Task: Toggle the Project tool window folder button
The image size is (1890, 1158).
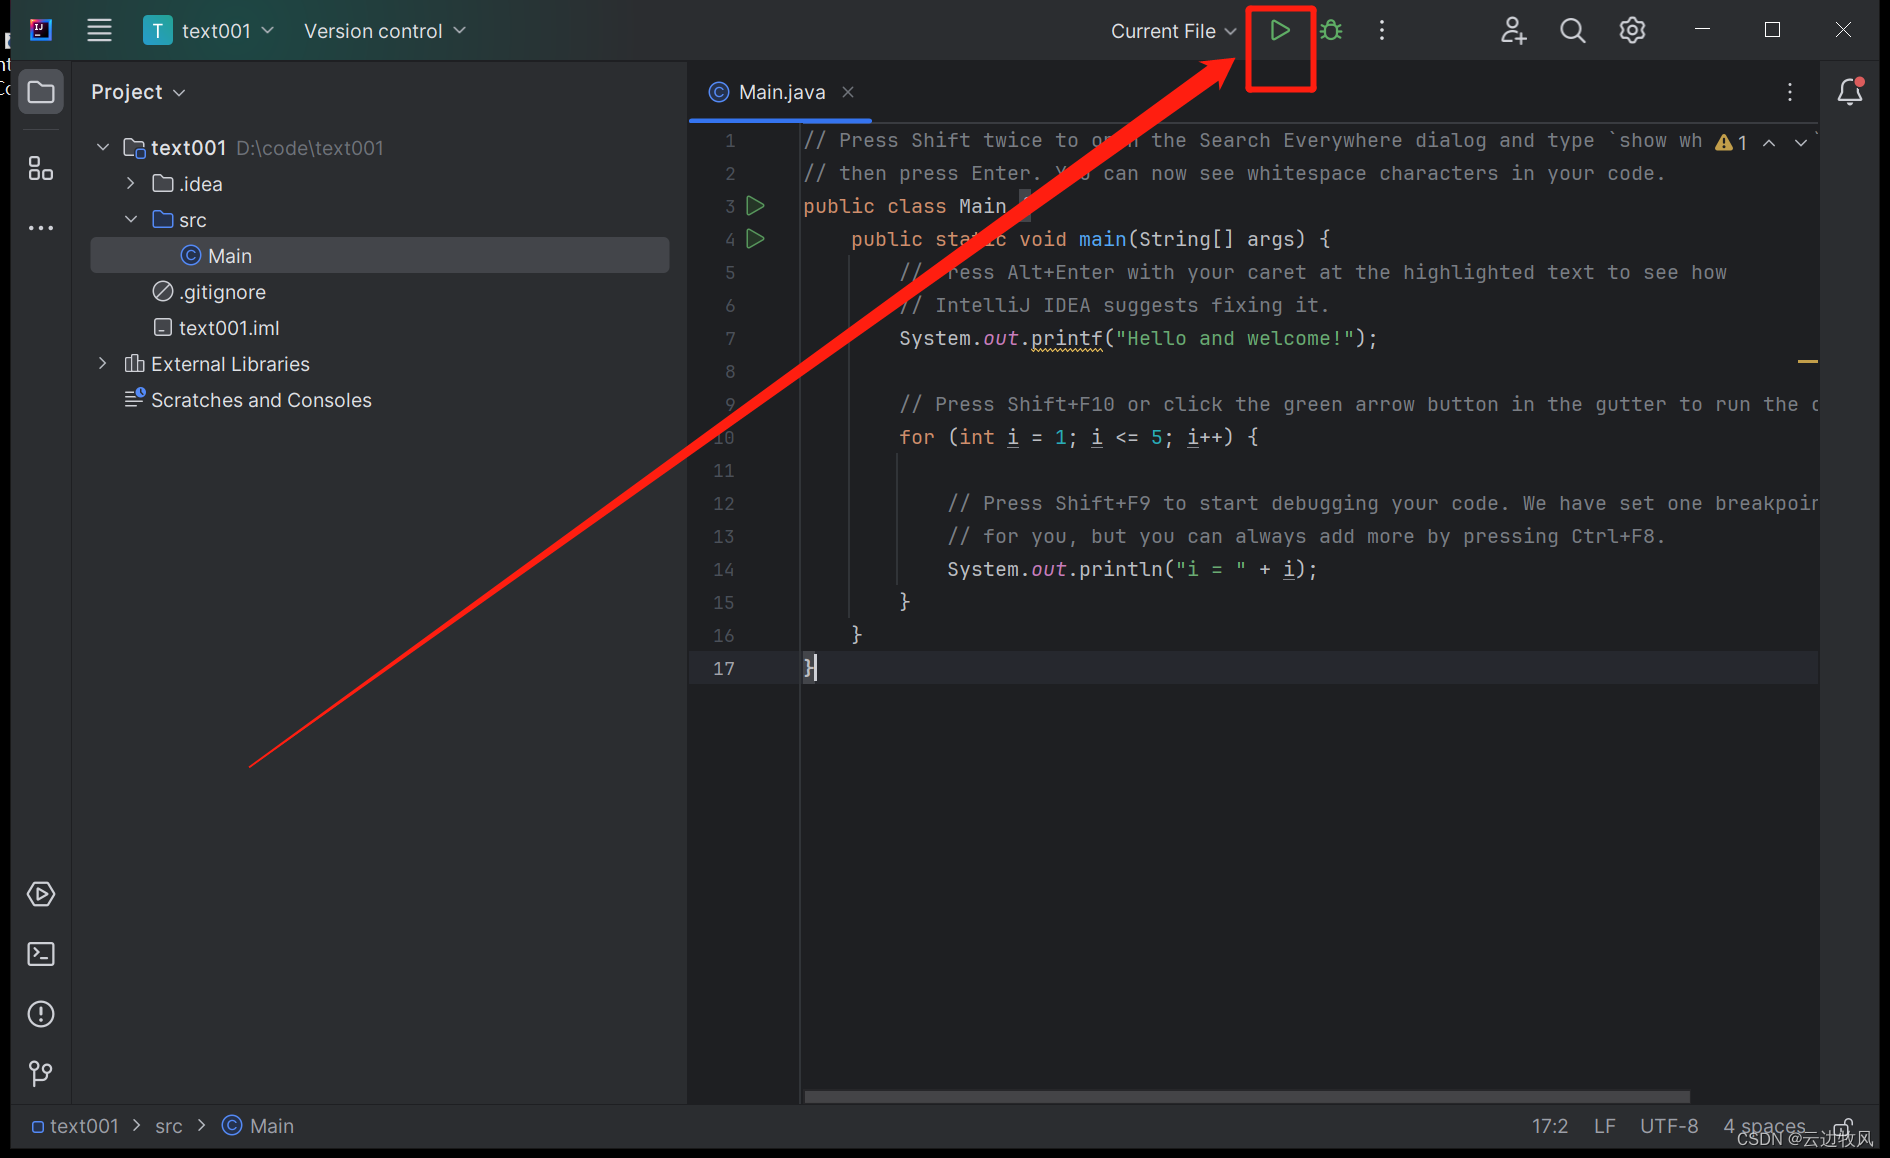Action: tap(41, 92)
